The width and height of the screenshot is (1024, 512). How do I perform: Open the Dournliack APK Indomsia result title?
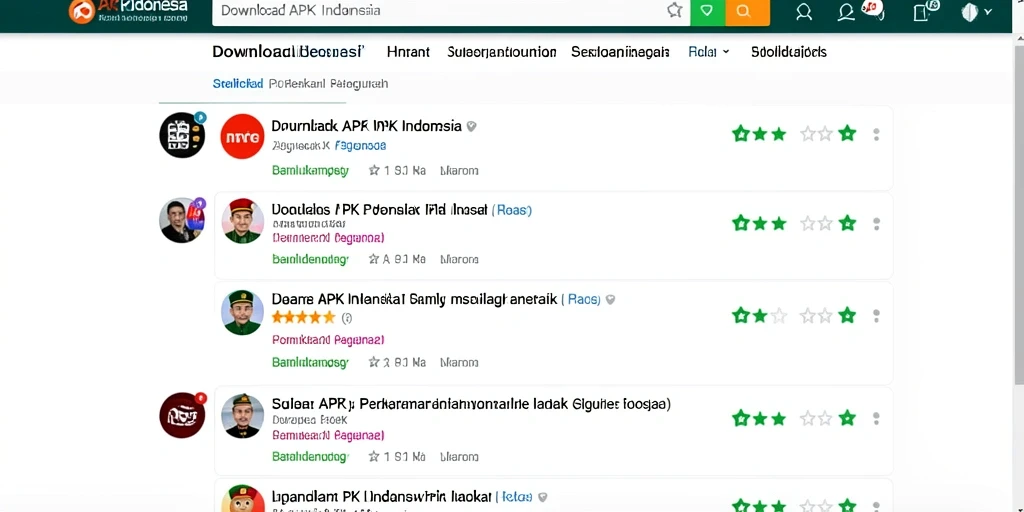(366, 126)
